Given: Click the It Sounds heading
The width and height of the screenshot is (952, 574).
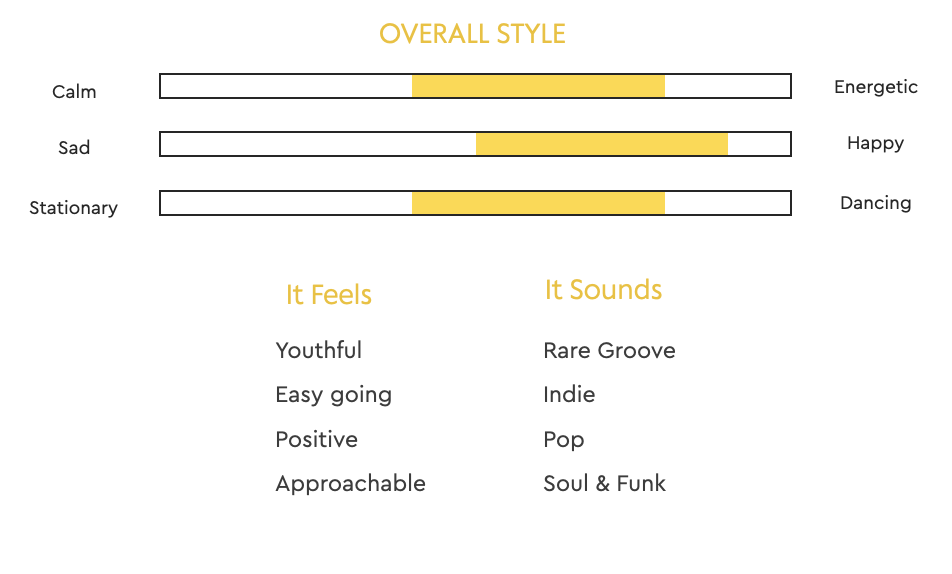Looking at the screenshot, I should point(603,290).
